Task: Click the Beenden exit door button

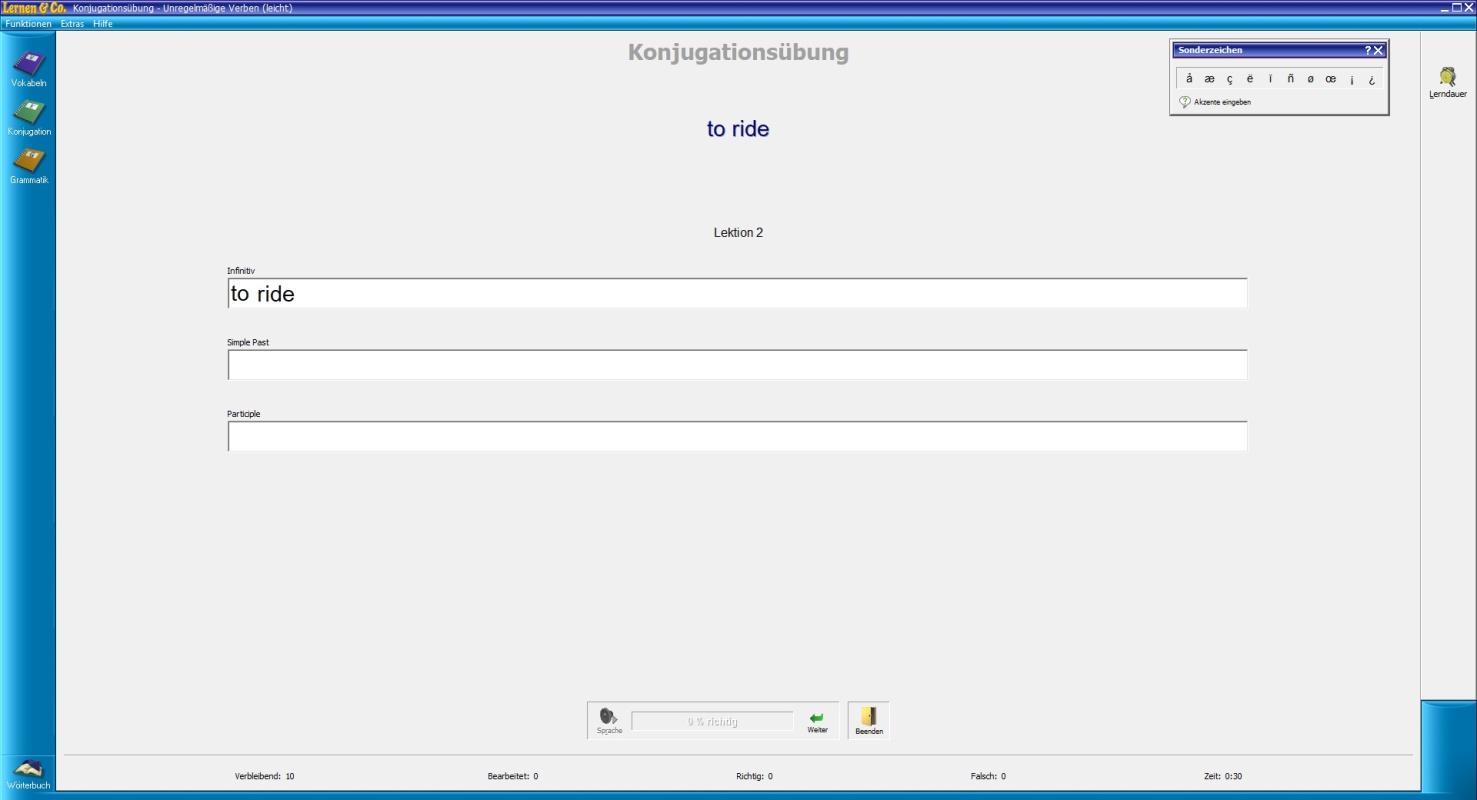Action: [x=868, y=721]
